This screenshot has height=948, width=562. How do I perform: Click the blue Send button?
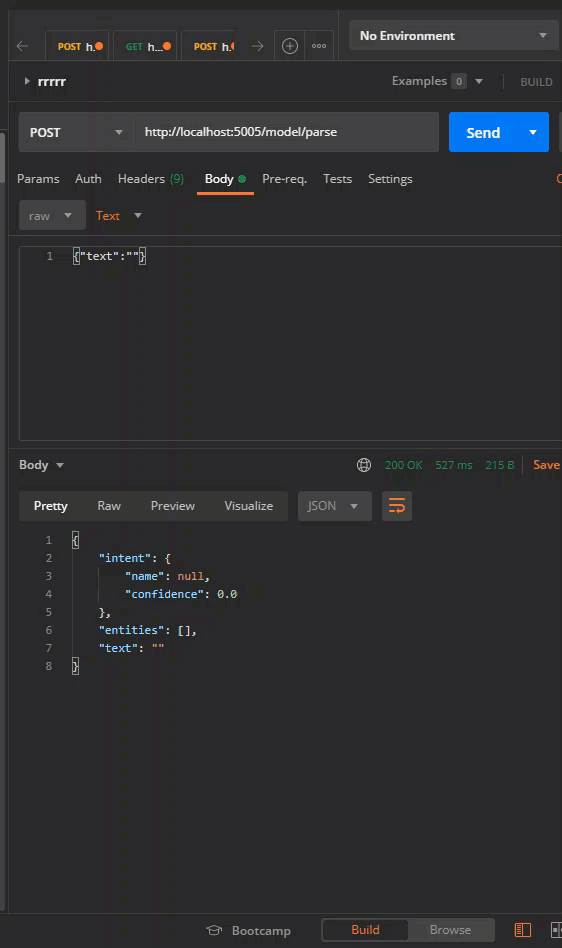point(483,132)
